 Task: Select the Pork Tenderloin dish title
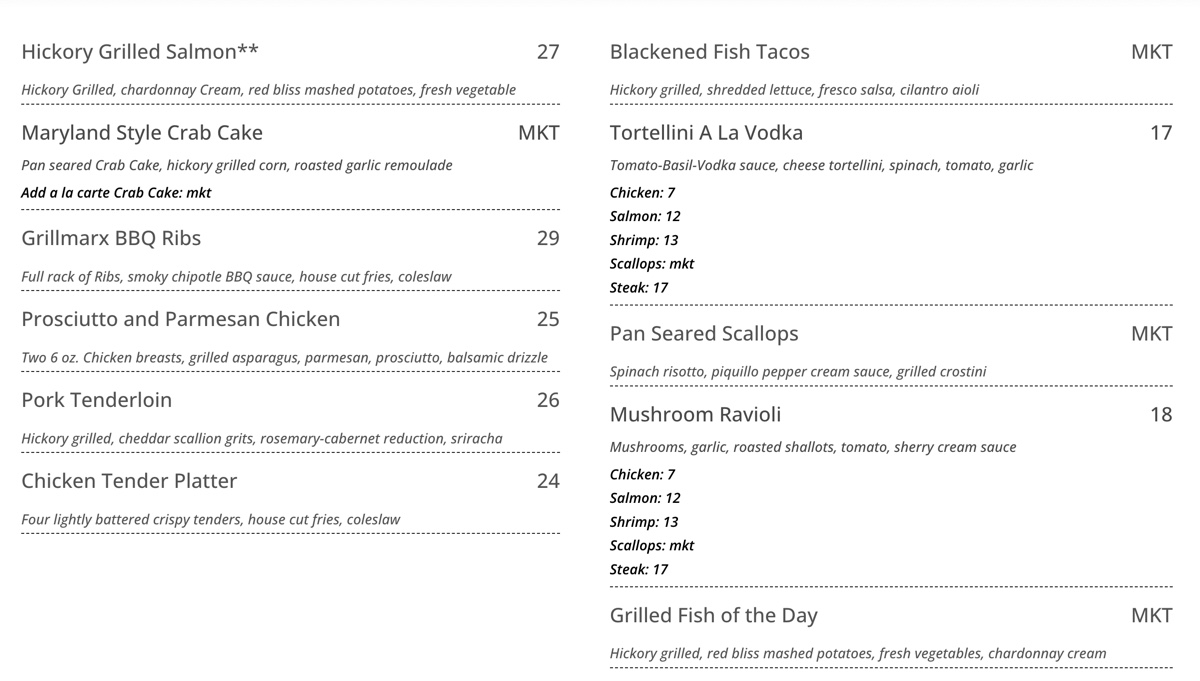[96, 400]
